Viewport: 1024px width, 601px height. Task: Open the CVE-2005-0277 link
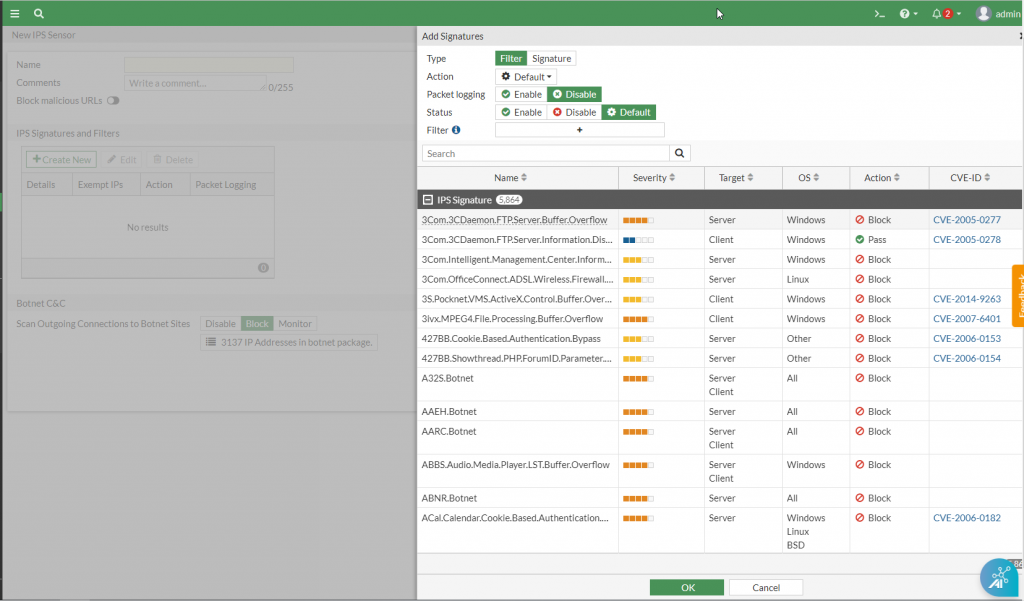pyautogui.click(x=966, y=220)
